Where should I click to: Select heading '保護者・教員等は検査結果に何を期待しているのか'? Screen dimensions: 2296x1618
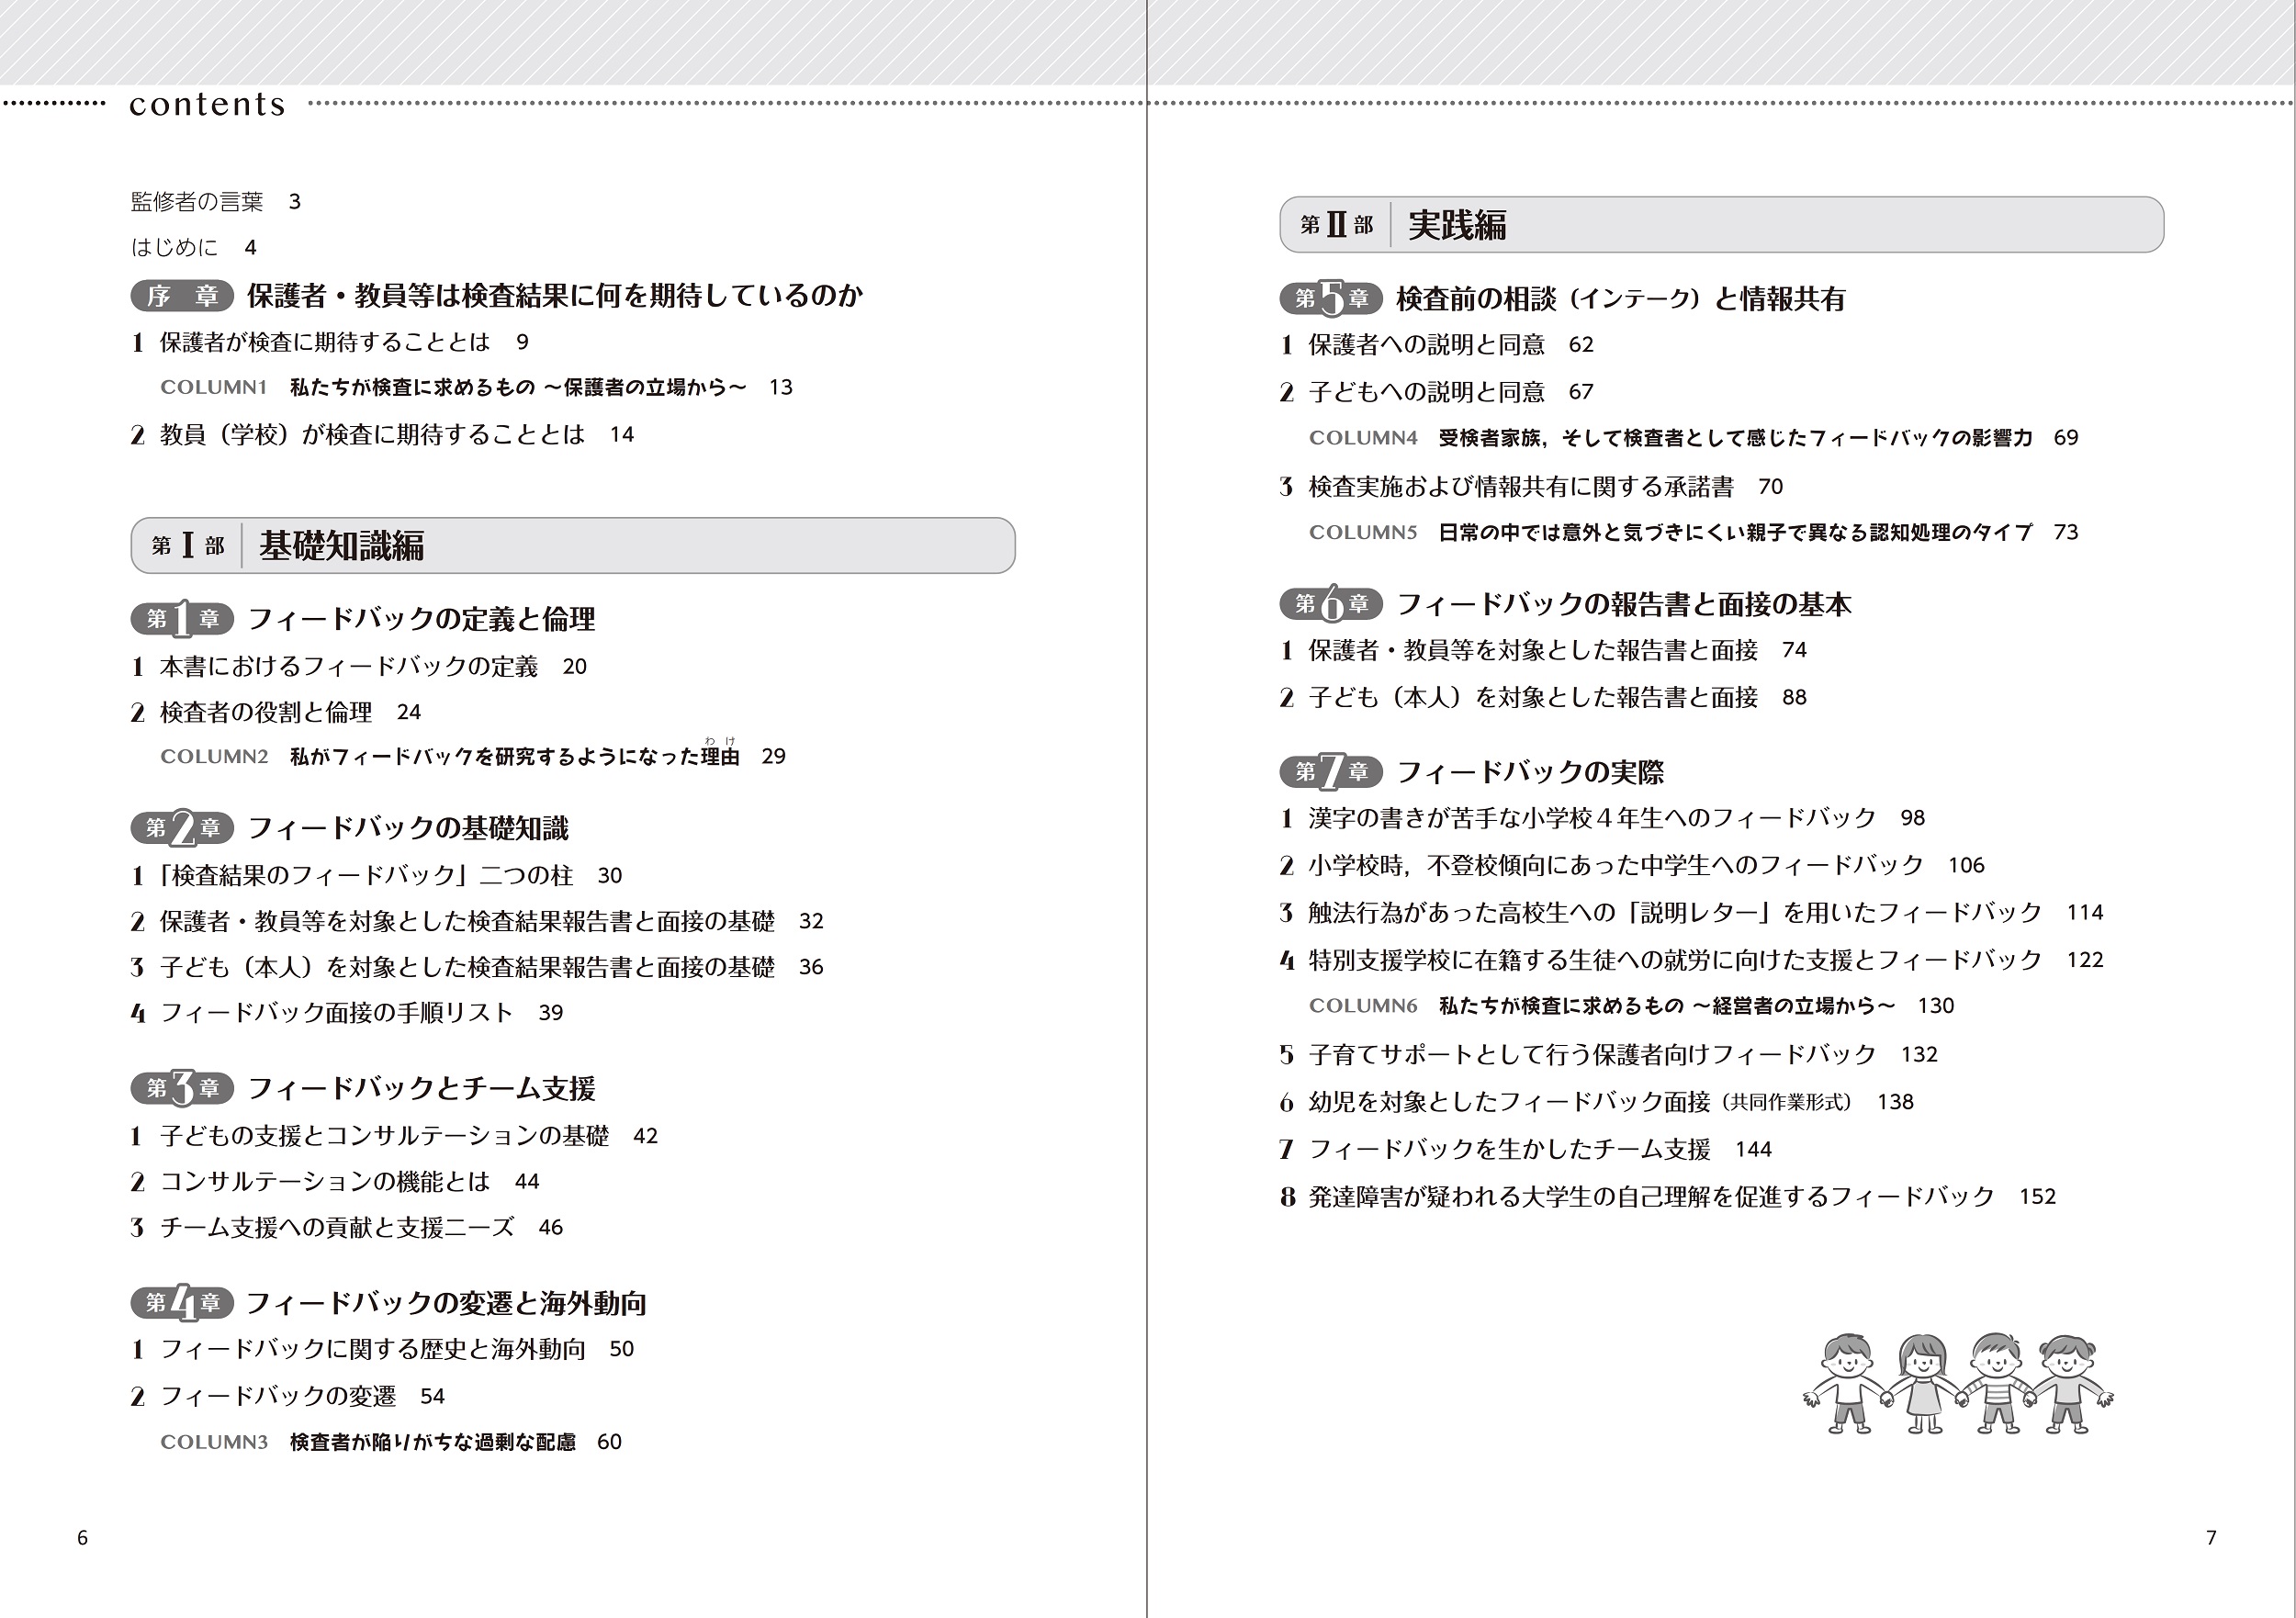pyautogui.click(x=555, y=296)
